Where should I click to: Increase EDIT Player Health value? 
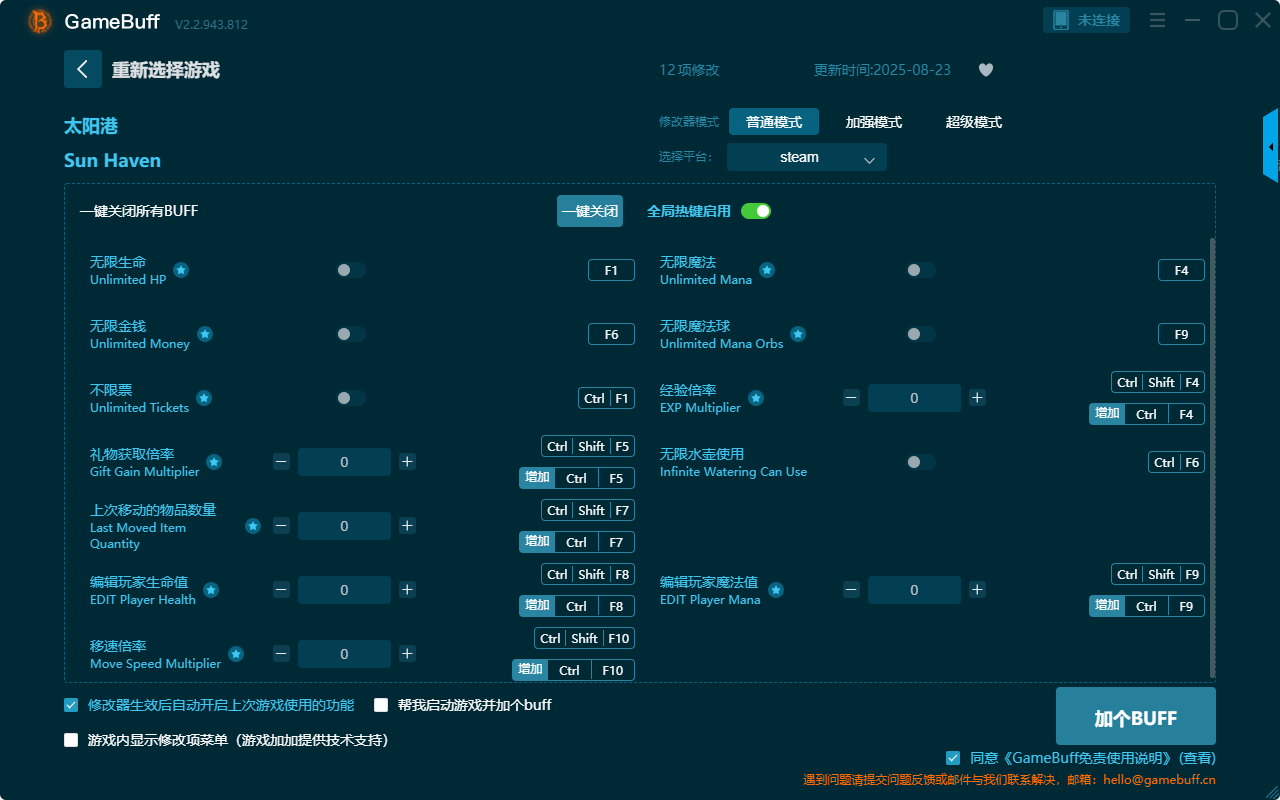(x=407, y=590)
